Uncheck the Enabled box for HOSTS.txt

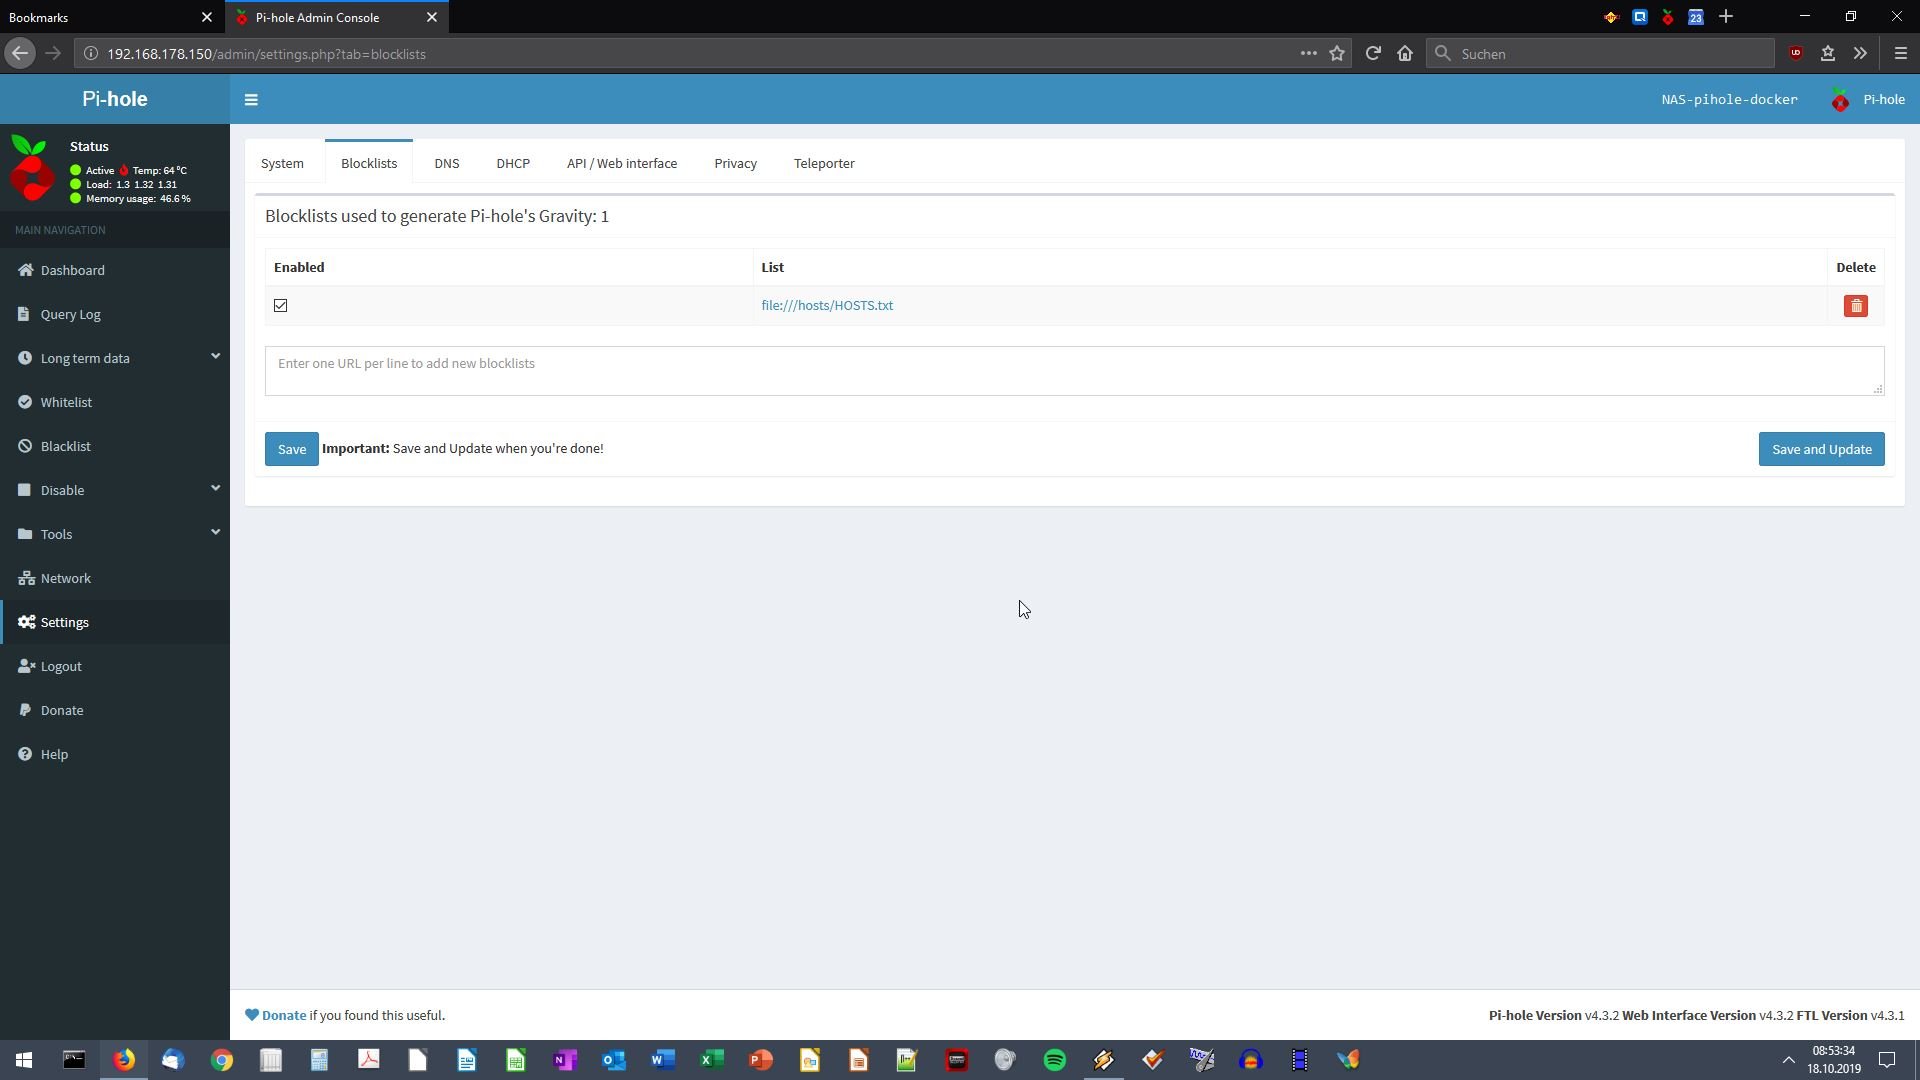coord(281,306)
